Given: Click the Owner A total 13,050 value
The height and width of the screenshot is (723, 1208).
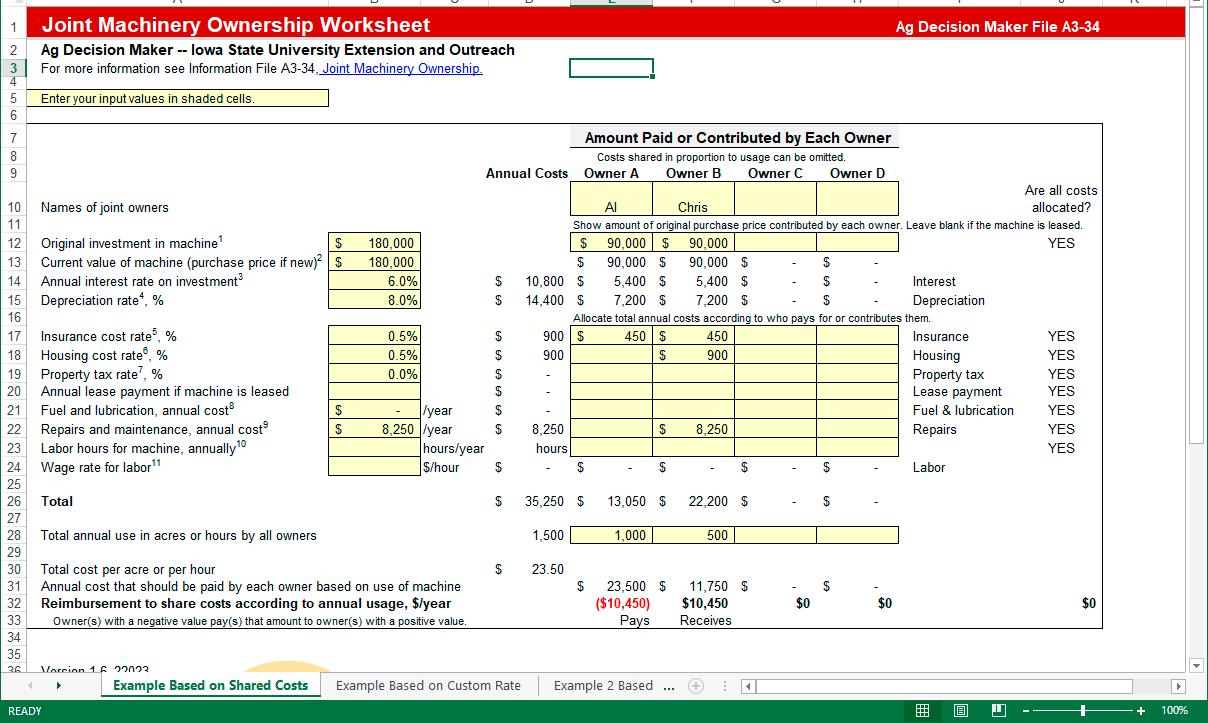Looking at the screenshot, I should 627,501.
